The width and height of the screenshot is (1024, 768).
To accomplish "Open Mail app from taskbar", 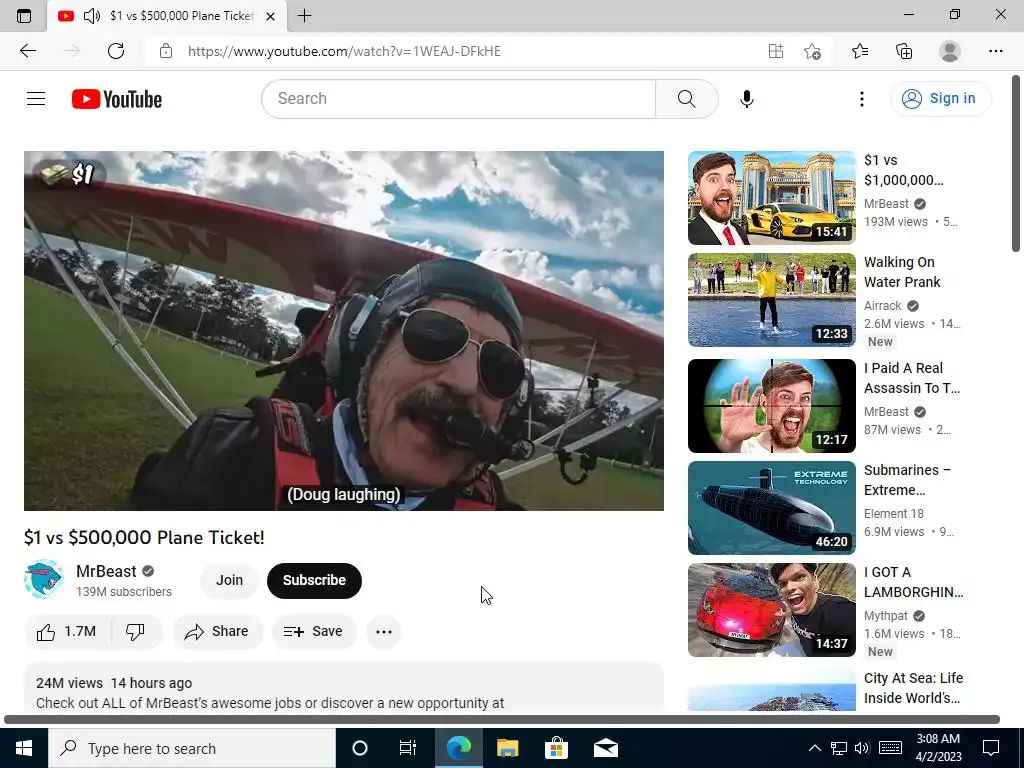I will [605, 748].
